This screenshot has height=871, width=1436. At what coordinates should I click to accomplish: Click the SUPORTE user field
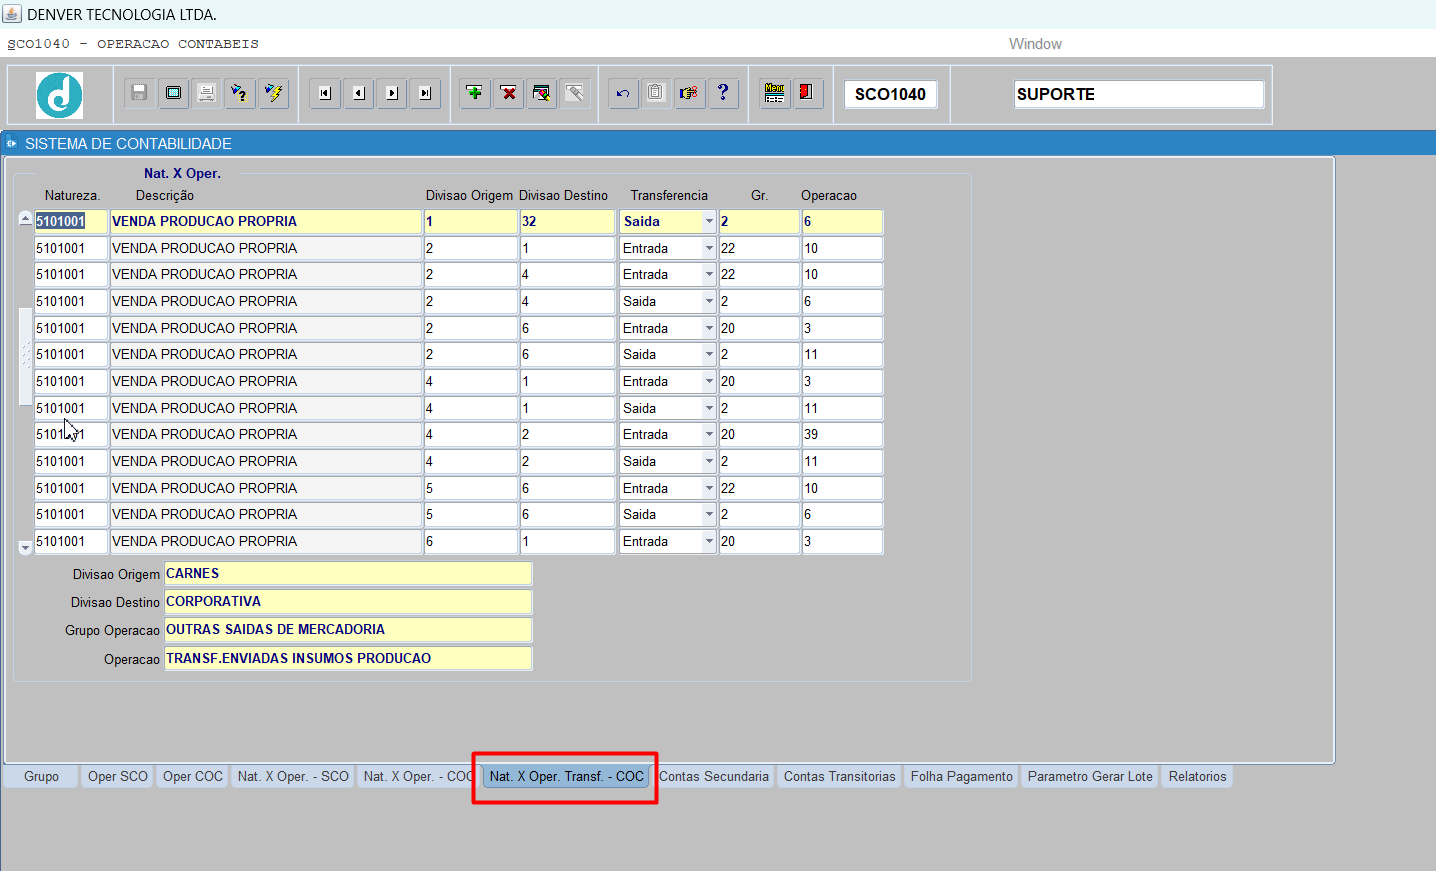pos(1139,94)
